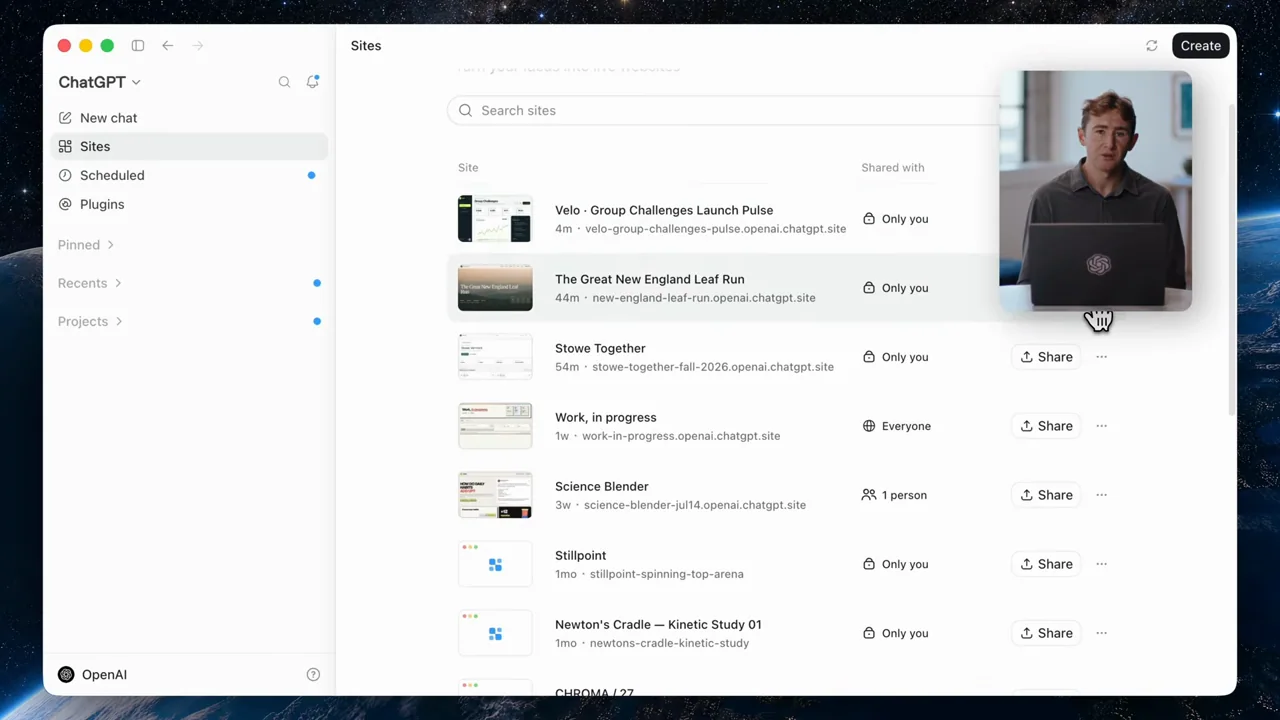The image size is (1280, 720).
Task: Click the "Work, in progress" title
Action: click(x=606, y=417)
